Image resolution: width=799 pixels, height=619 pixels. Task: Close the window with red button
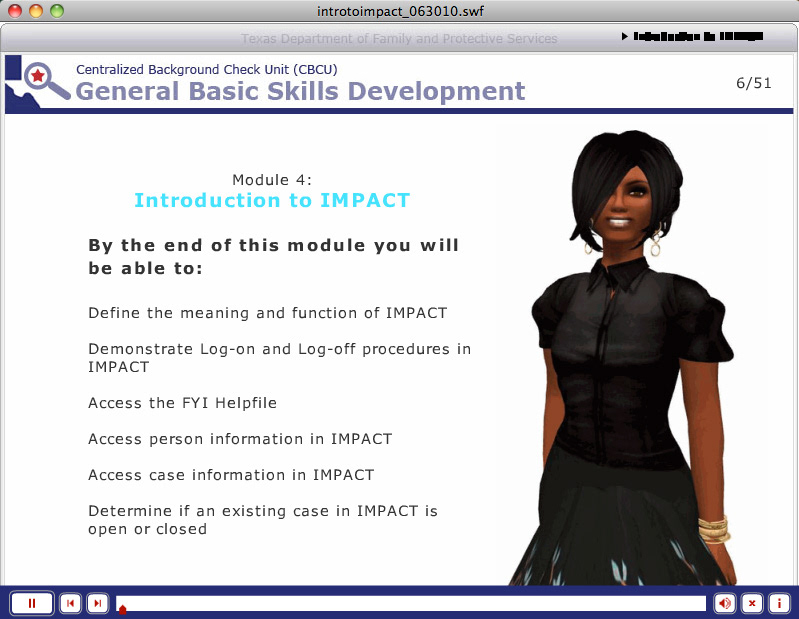(x=15, y=11)
